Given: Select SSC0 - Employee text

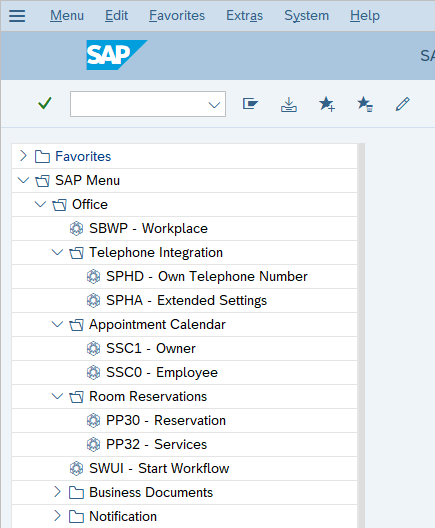Looking at the screenshot, I should pos(162,373).
